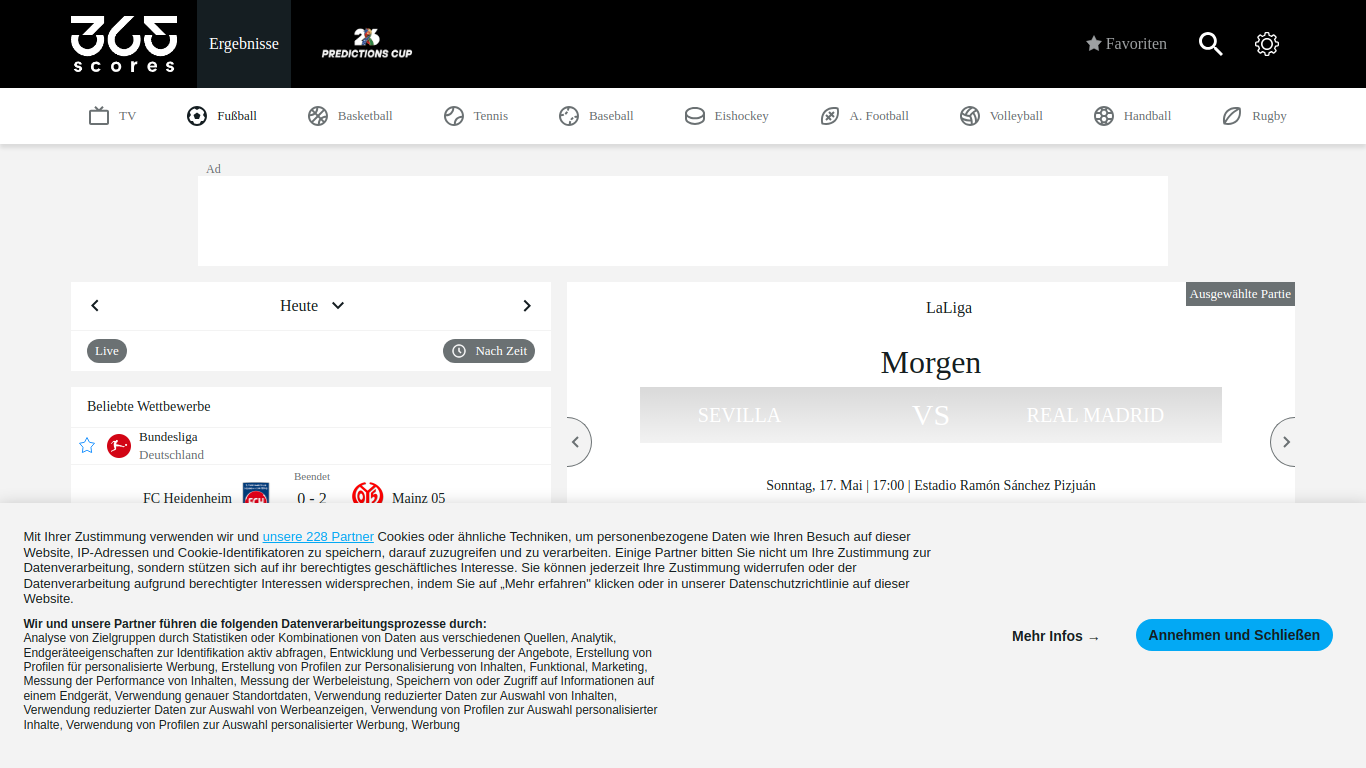The height and width of the screenshot is (768, 1366).
Task: Expand the Heute date dropdown
Action: pyautogui.click(x=311, y=306)
